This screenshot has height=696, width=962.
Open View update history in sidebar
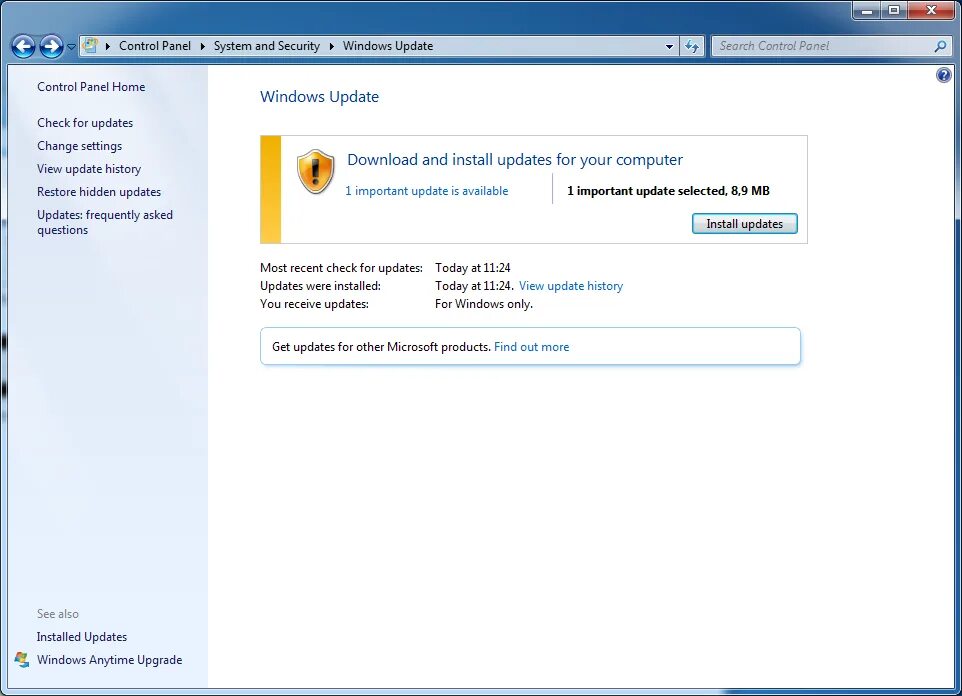pos(89,169)
